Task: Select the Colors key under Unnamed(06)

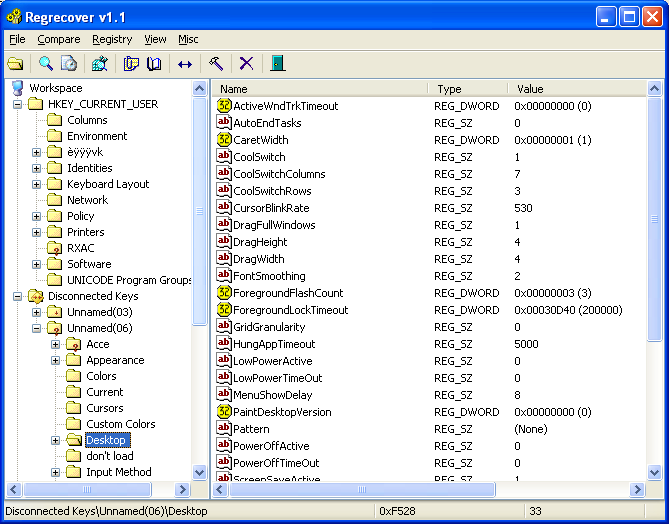Action: click(101, 376)
